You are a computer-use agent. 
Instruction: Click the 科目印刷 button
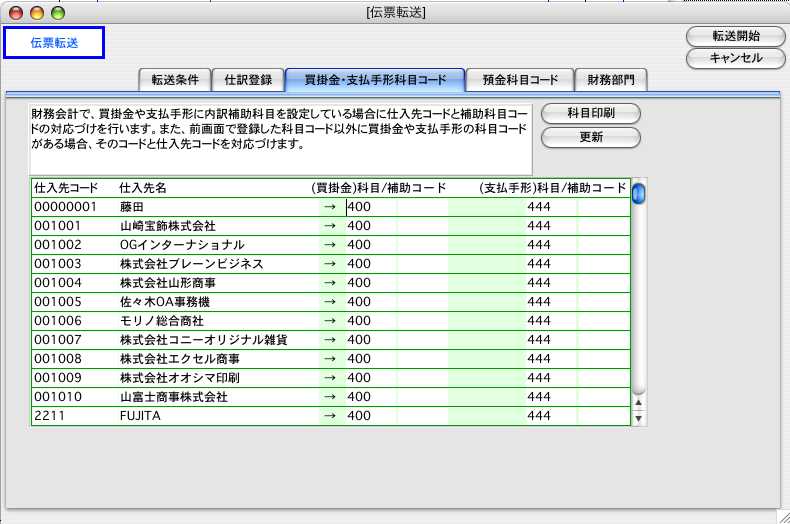(x=590, y=114)
